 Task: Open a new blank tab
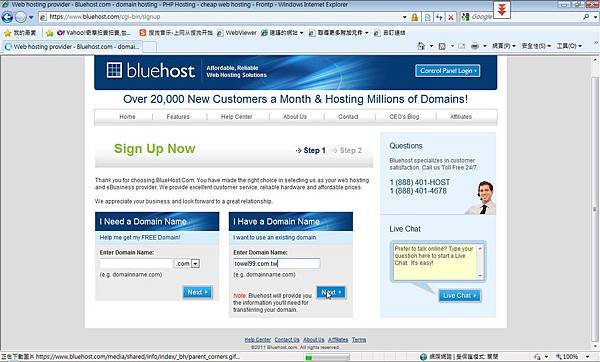coord(150,47)
